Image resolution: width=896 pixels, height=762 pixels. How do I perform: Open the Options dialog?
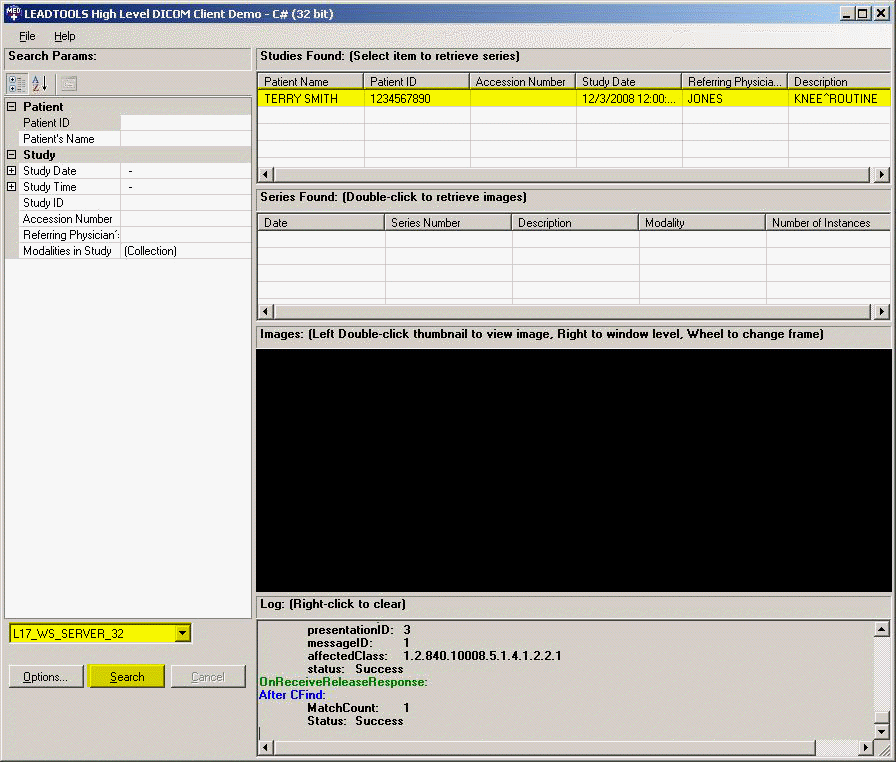click(45, 677)
